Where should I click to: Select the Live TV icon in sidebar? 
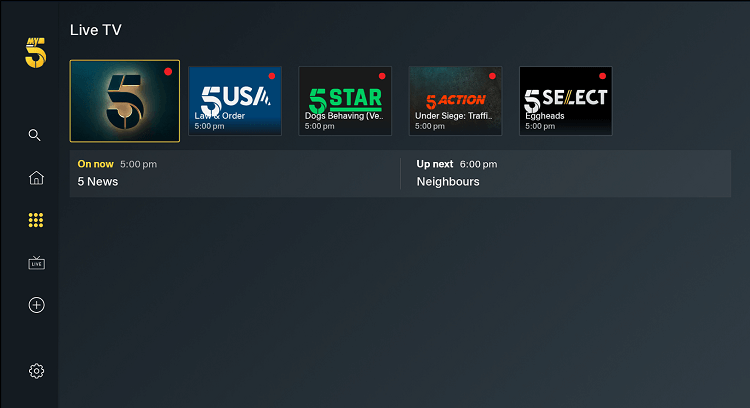36,263
